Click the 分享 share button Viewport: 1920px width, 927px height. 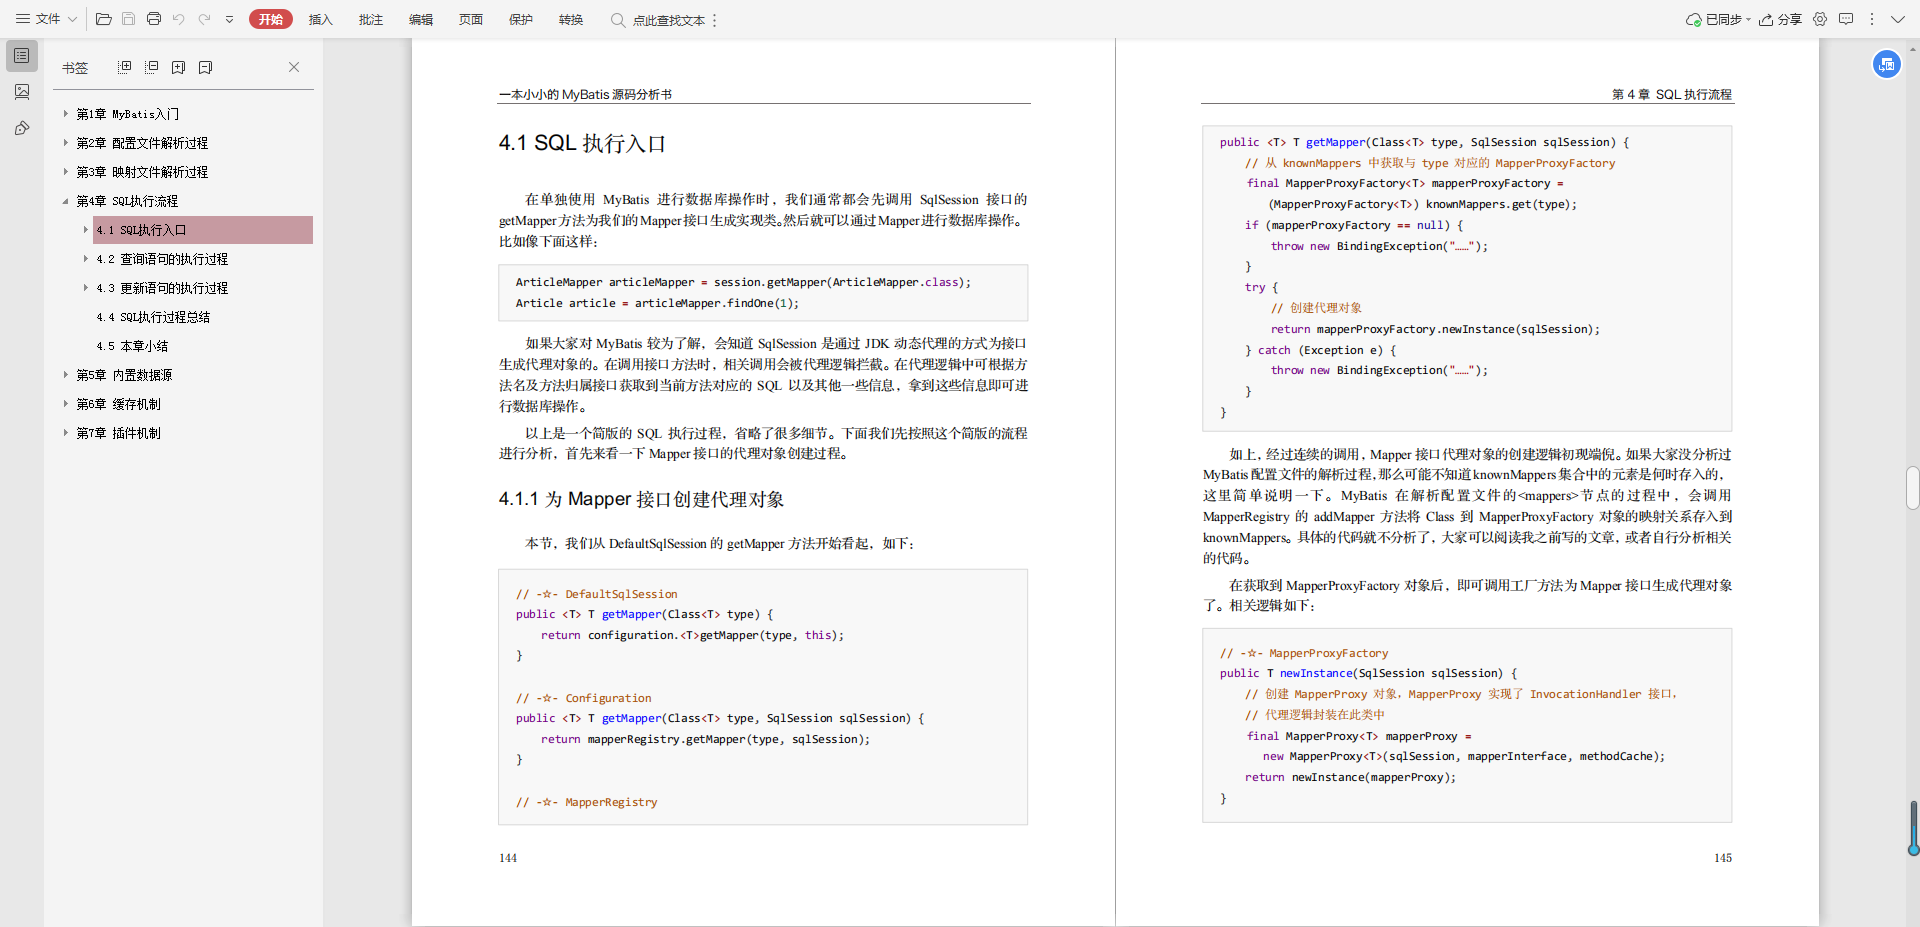(1781, 19)
